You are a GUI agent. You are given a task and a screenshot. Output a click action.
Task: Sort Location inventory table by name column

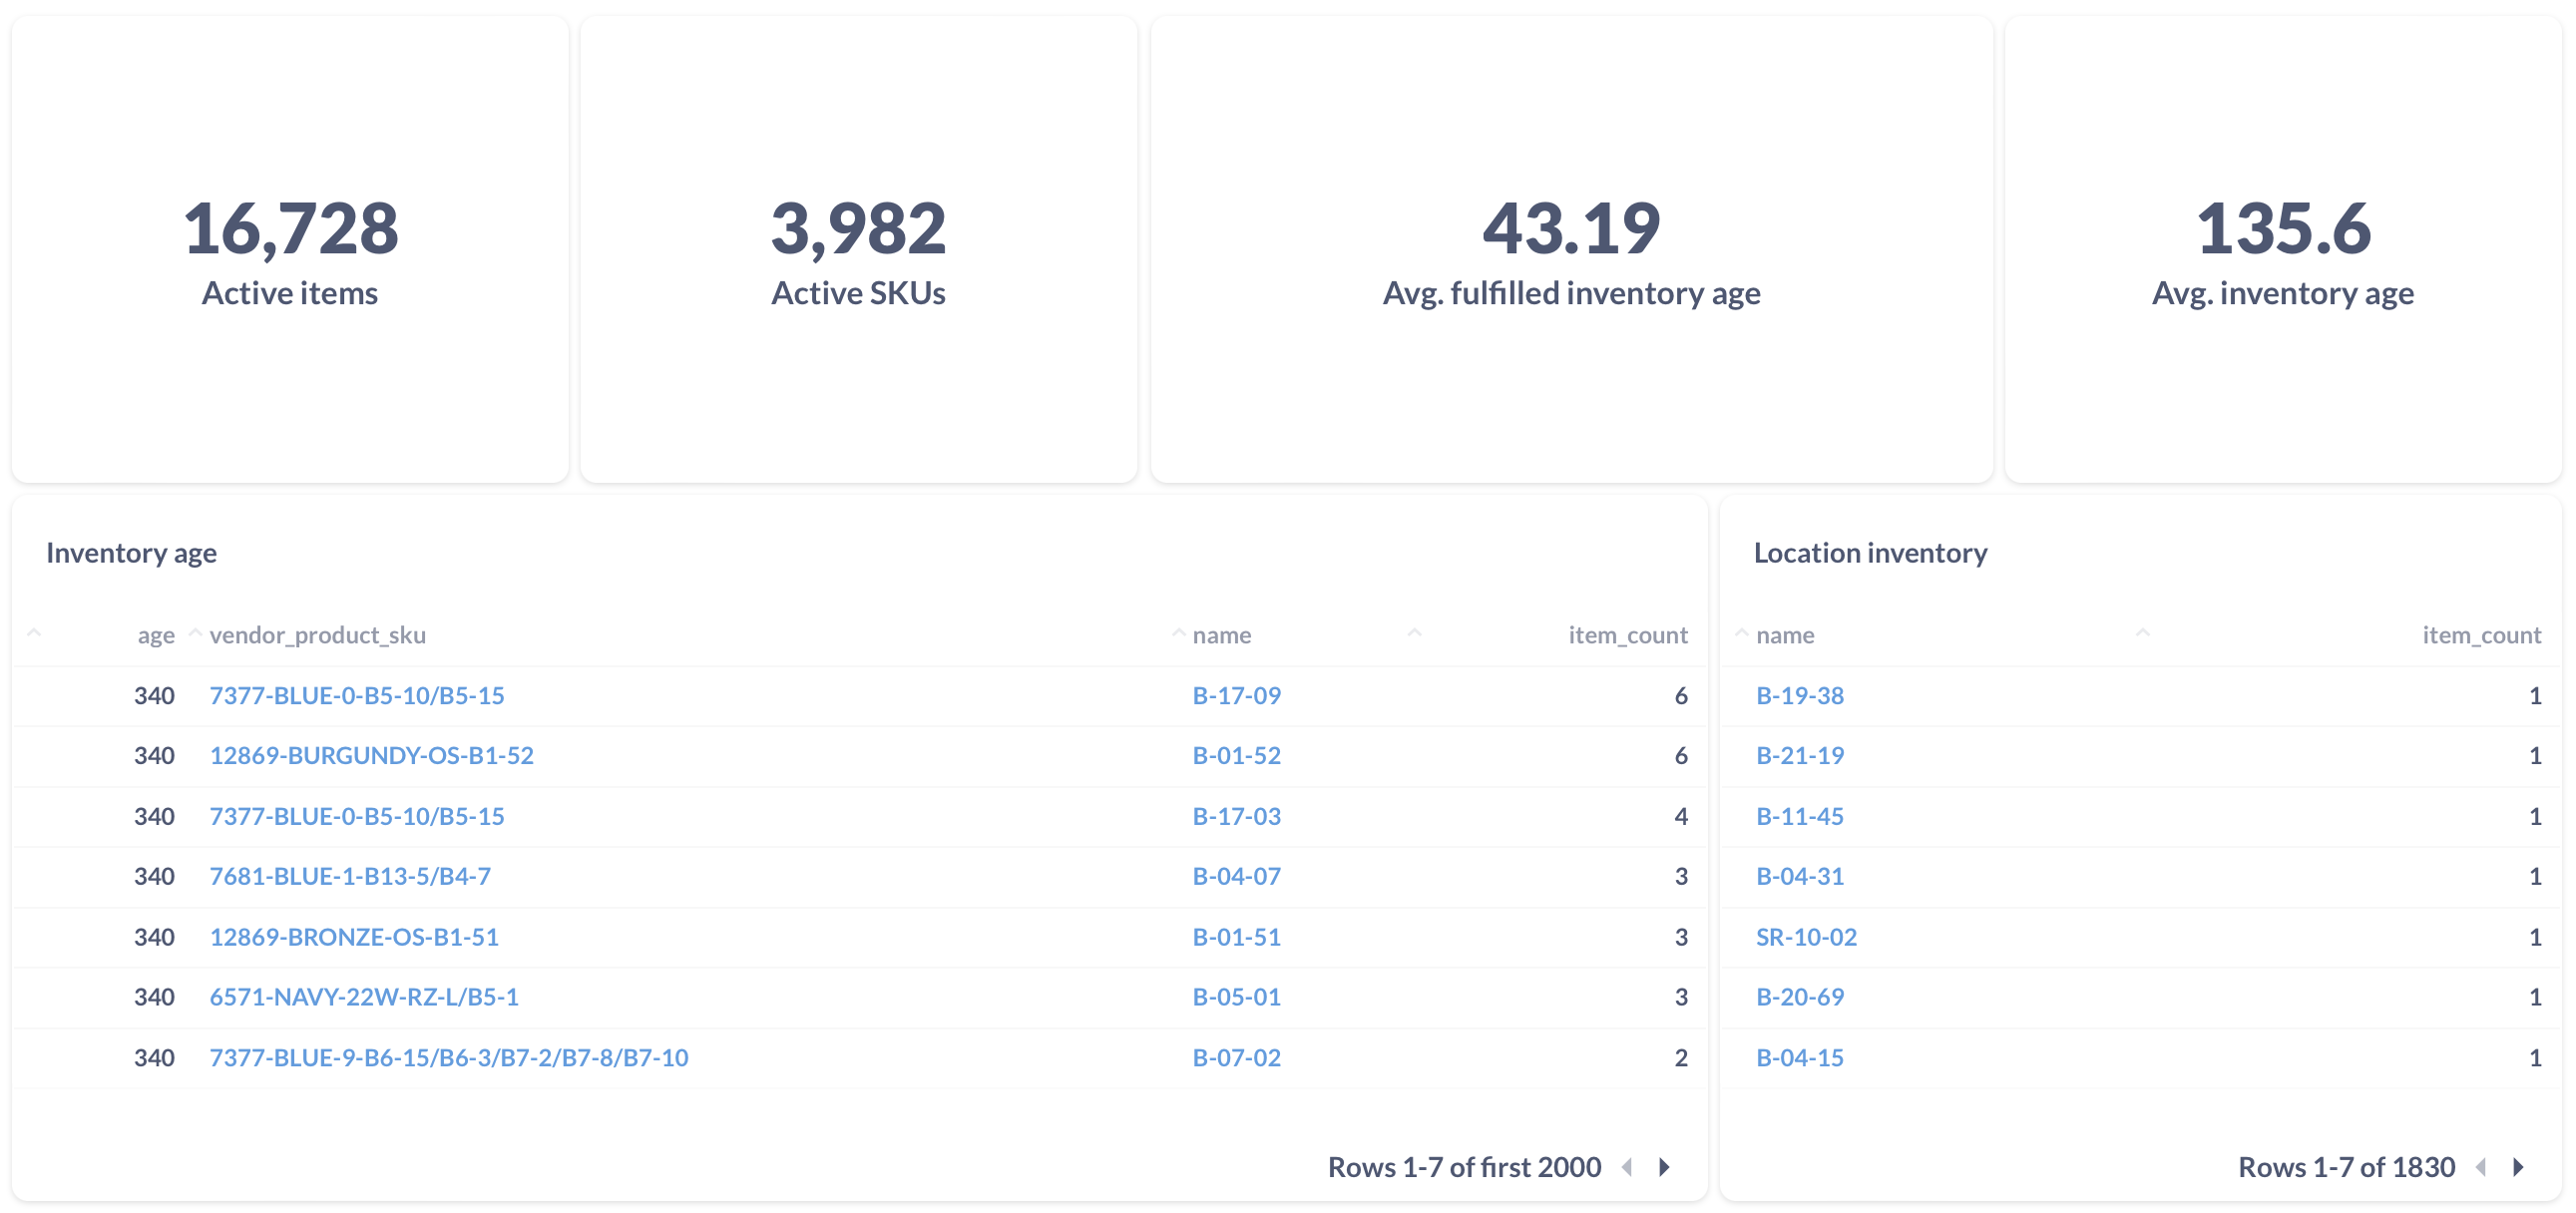pyautogui.click(x=1785, y=635)
